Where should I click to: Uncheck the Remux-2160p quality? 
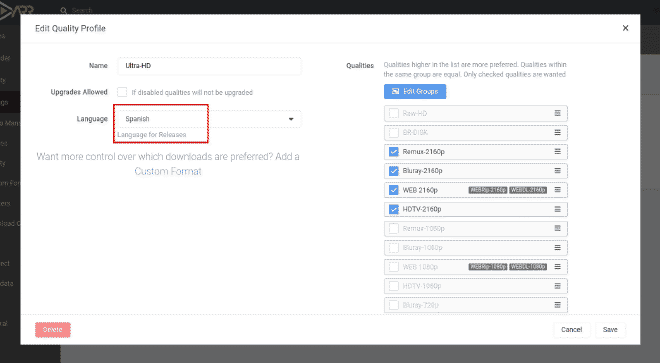point(394,152)
